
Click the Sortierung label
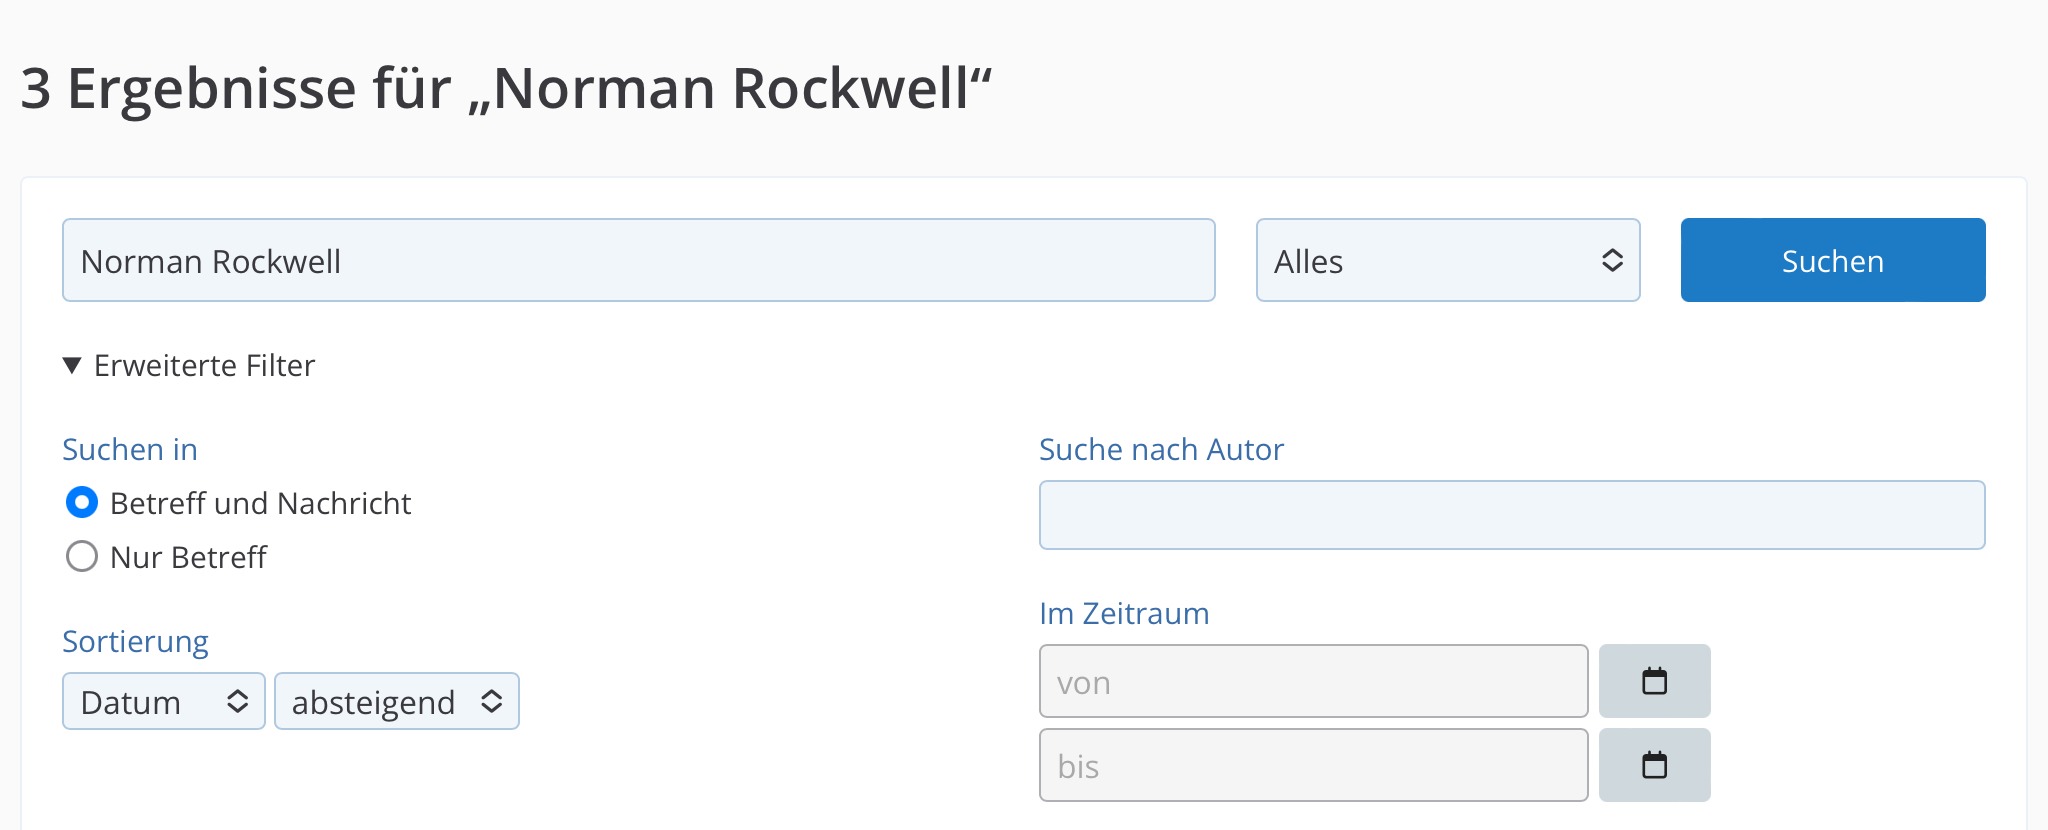135,641
